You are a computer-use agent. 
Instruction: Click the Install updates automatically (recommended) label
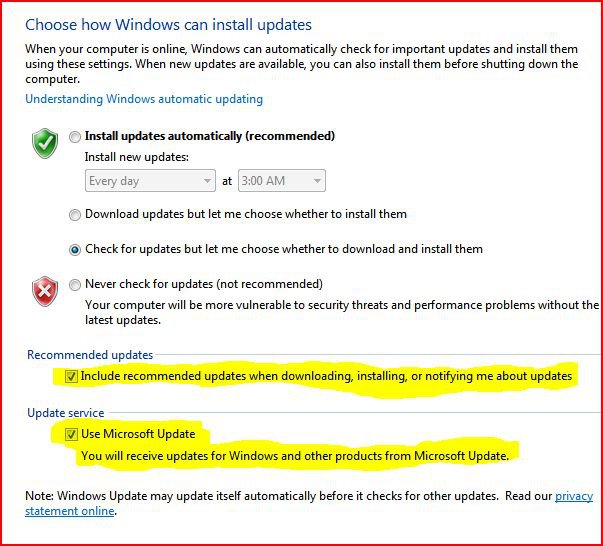pyautogui.click(x=210, y=136)
